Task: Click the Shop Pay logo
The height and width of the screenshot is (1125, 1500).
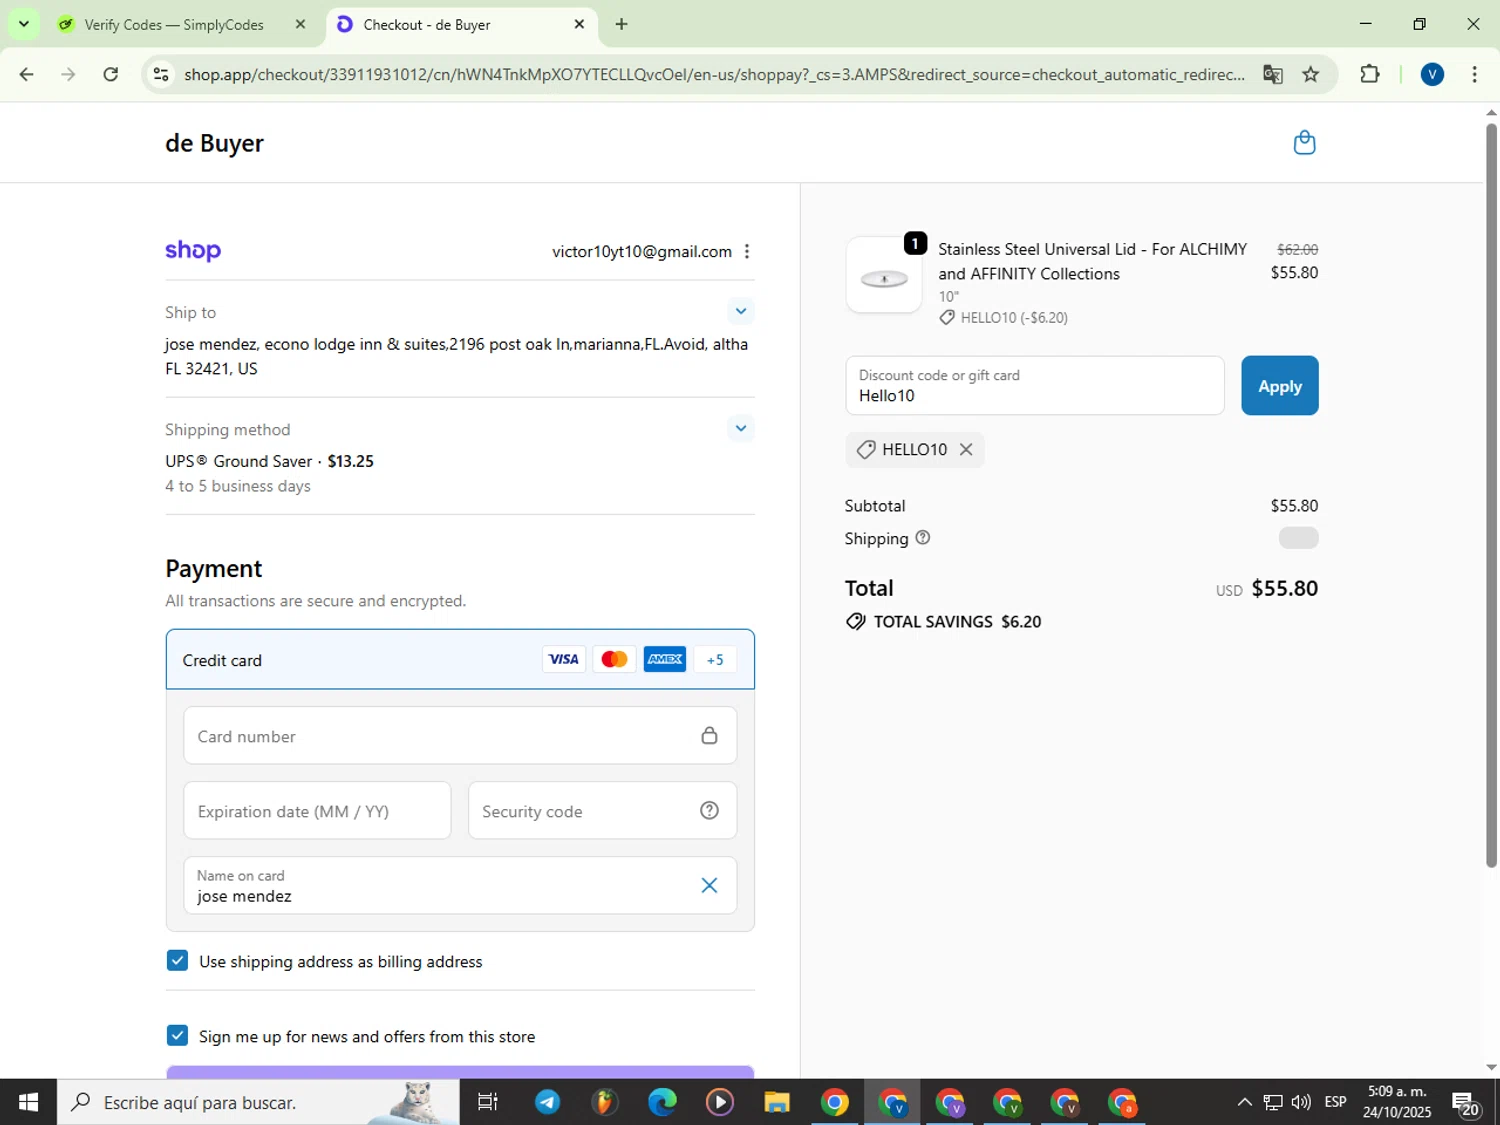Action: (193, 250)
